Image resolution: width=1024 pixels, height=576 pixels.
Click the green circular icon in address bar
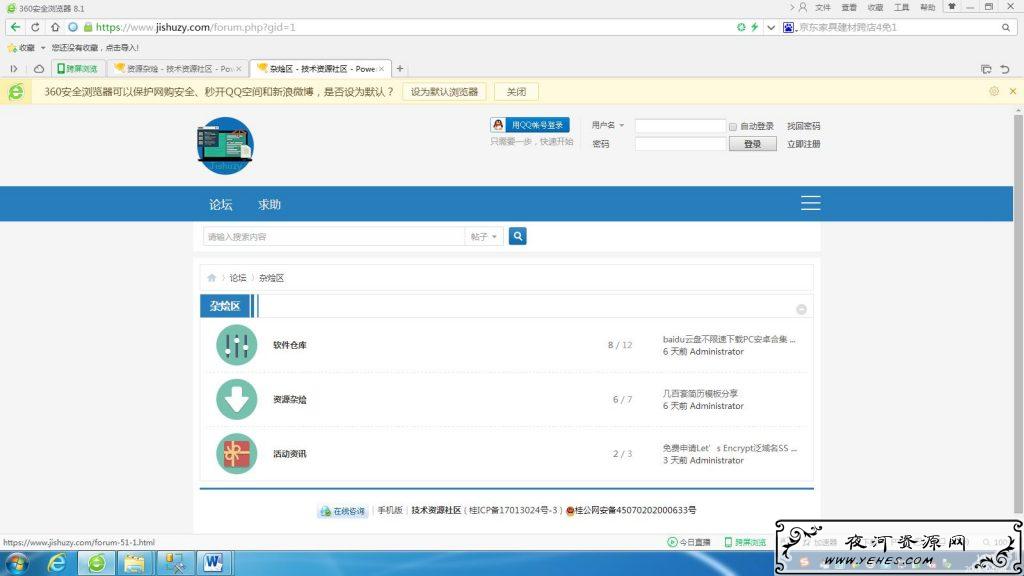[x=741, y=27]
